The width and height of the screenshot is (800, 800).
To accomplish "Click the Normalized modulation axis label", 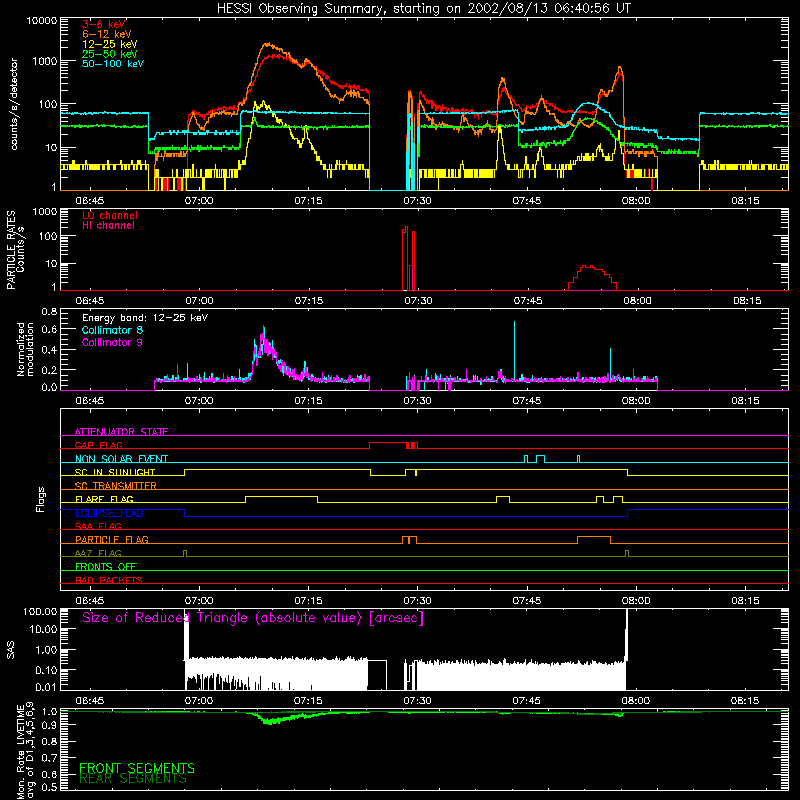I will (25, 349).
